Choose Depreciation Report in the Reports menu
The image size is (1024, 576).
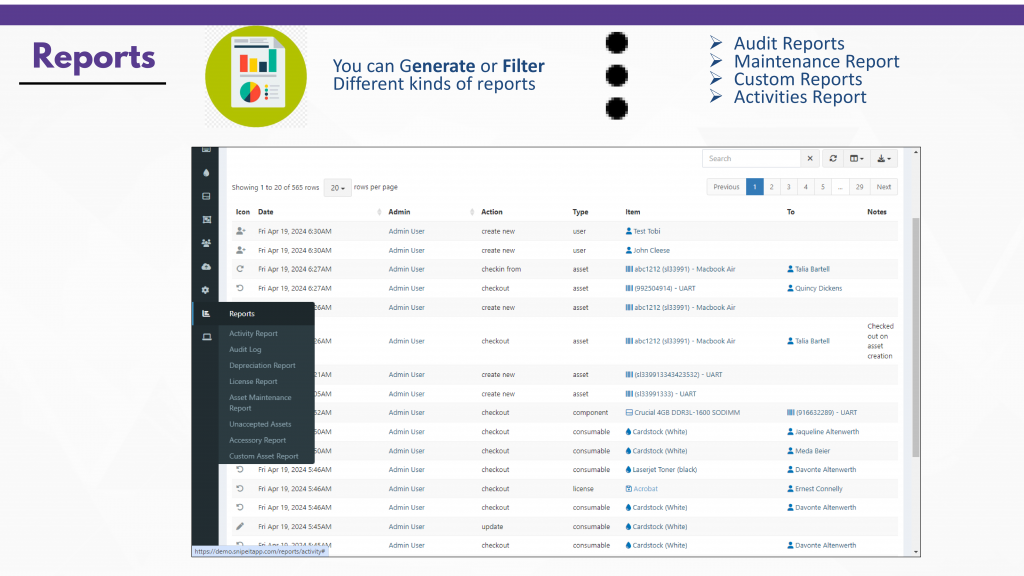[262, 366]
